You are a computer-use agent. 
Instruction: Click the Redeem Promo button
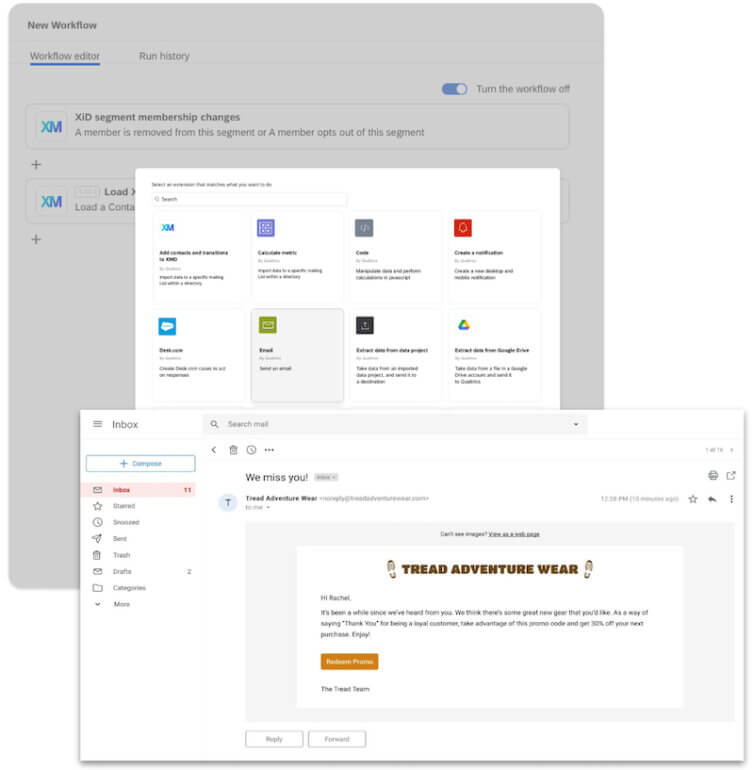[x=349, y=661]
